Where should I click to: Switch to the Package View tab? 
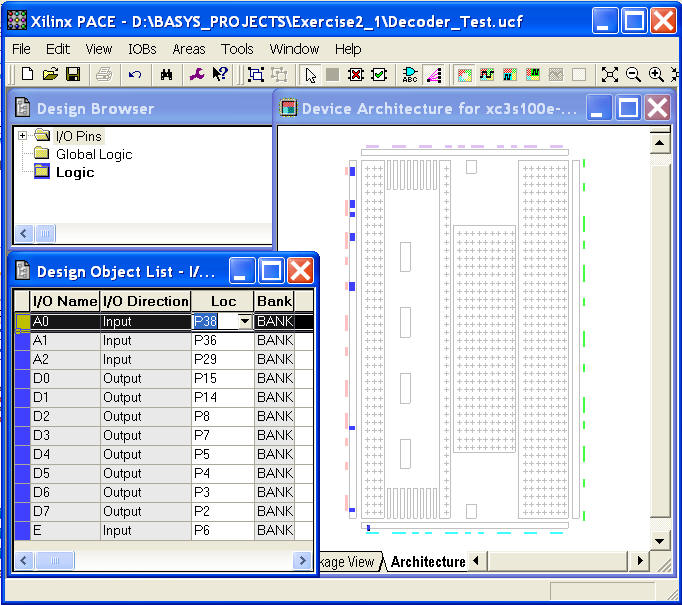[349, 562]
